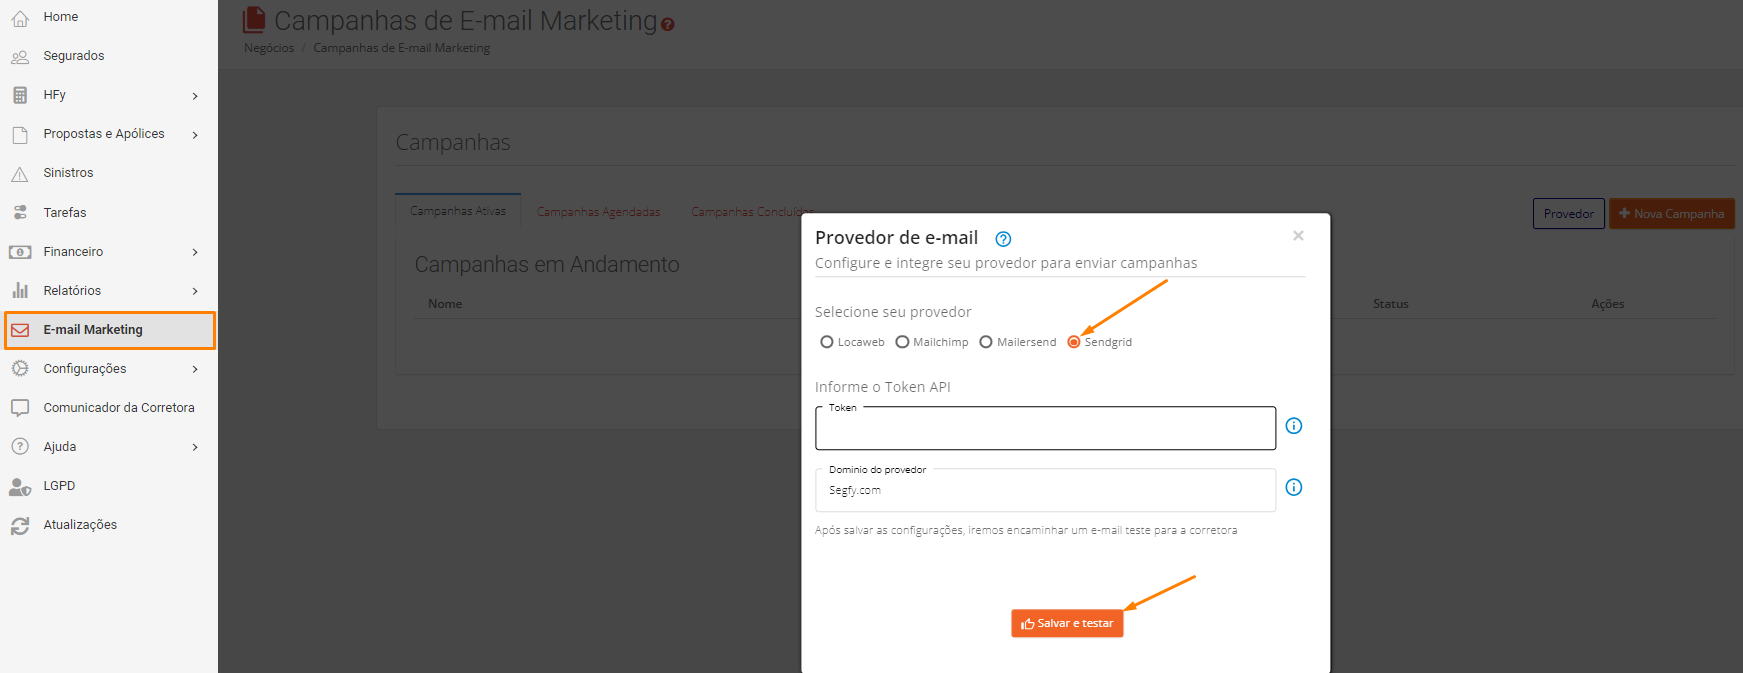Screen dimensions: 1743x673
Task: Click the Home house icon in sidebar
Action: point(20,18)
